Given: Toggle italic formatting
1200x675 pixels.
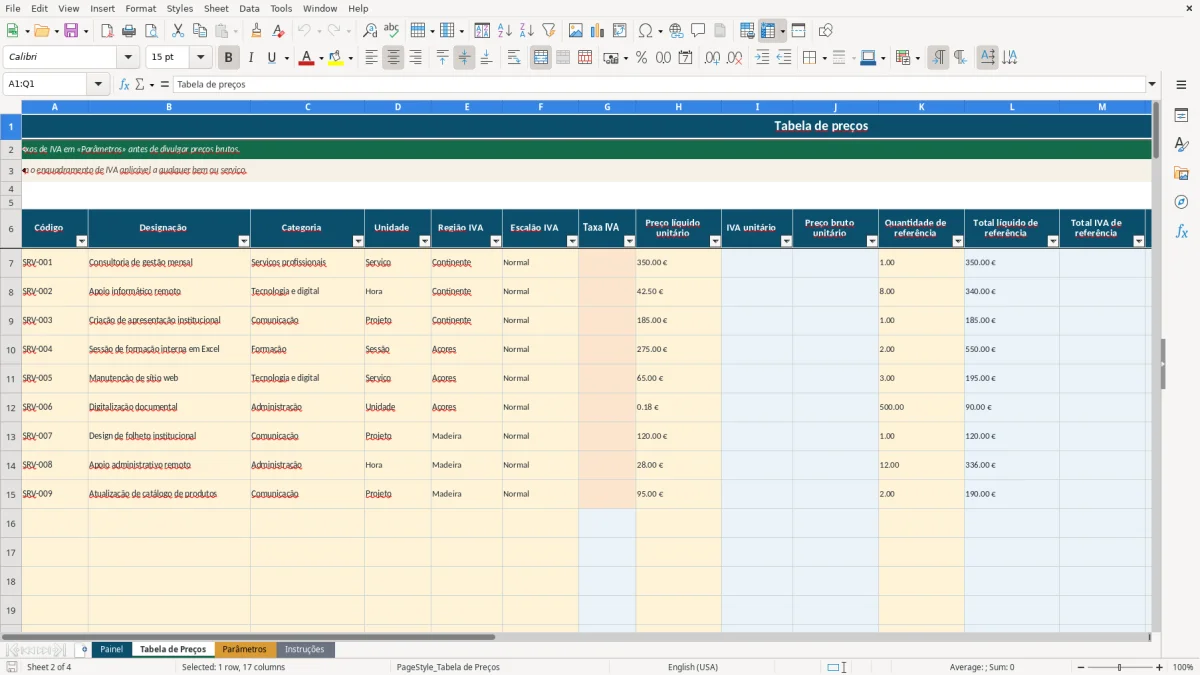Looking at the screenshot, I should (251, 58).
